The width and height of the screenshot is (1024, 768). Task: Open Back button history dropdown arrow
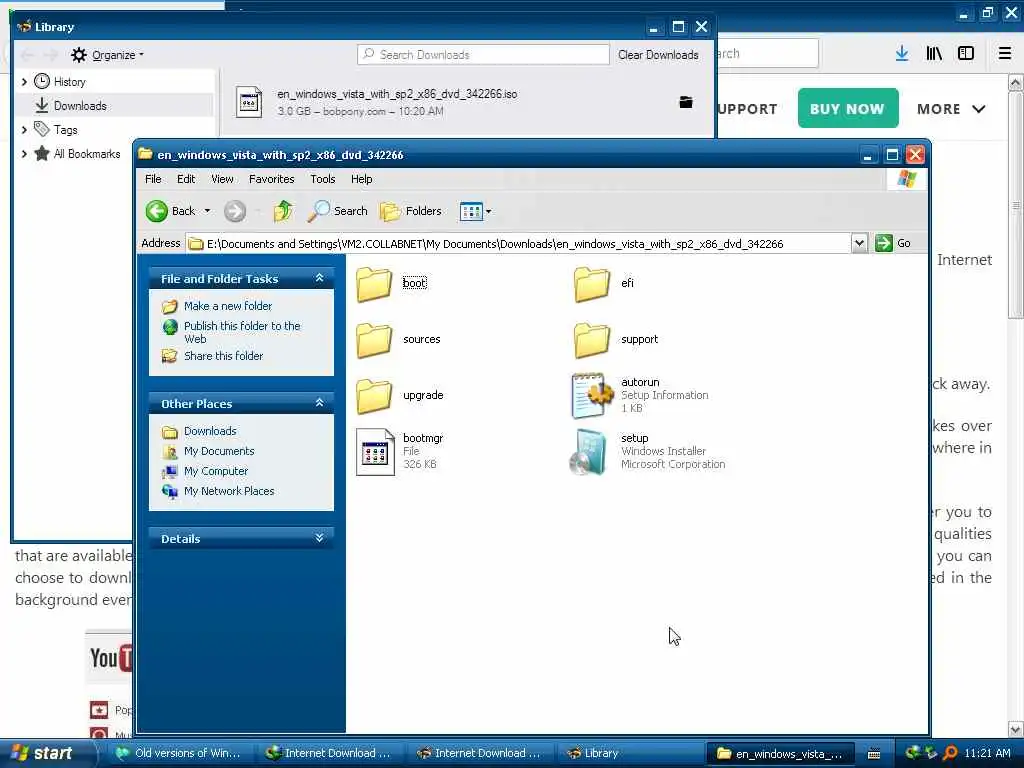(207, 211)
